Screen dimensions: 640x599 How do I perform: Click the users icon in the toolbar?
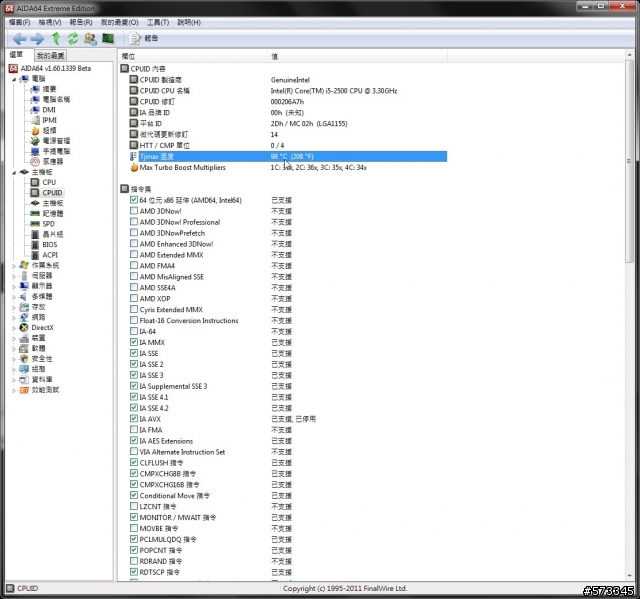click(x=90, y=39)
